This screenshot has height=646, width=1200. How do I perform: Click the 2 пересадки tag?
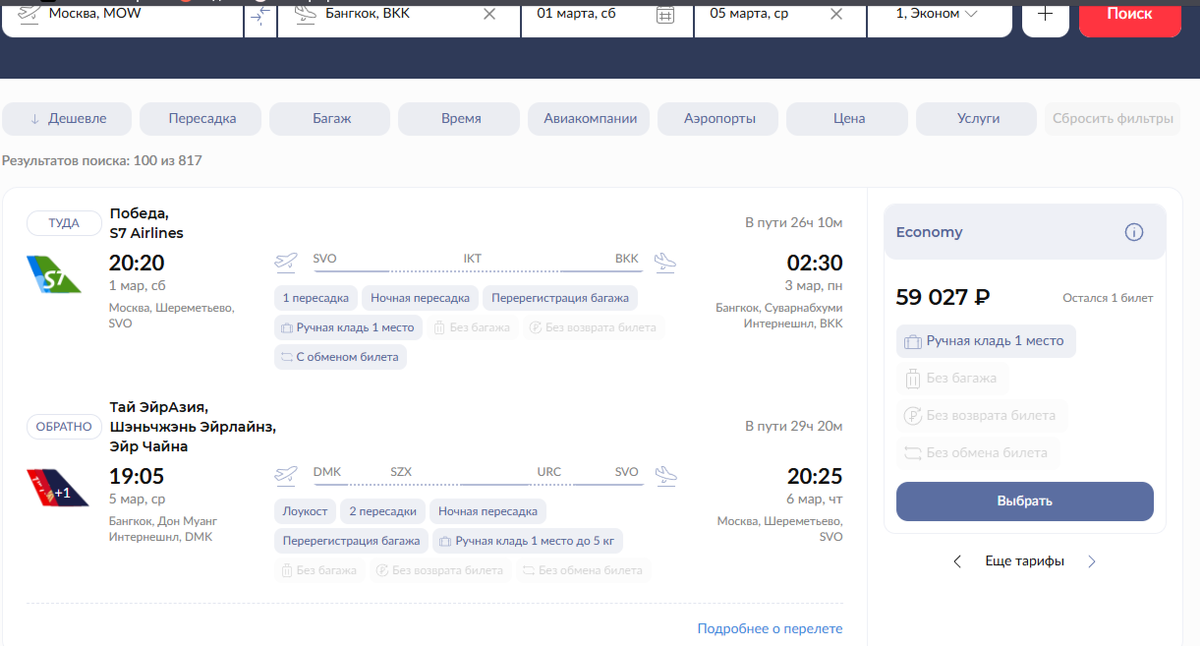coord(383,511)
